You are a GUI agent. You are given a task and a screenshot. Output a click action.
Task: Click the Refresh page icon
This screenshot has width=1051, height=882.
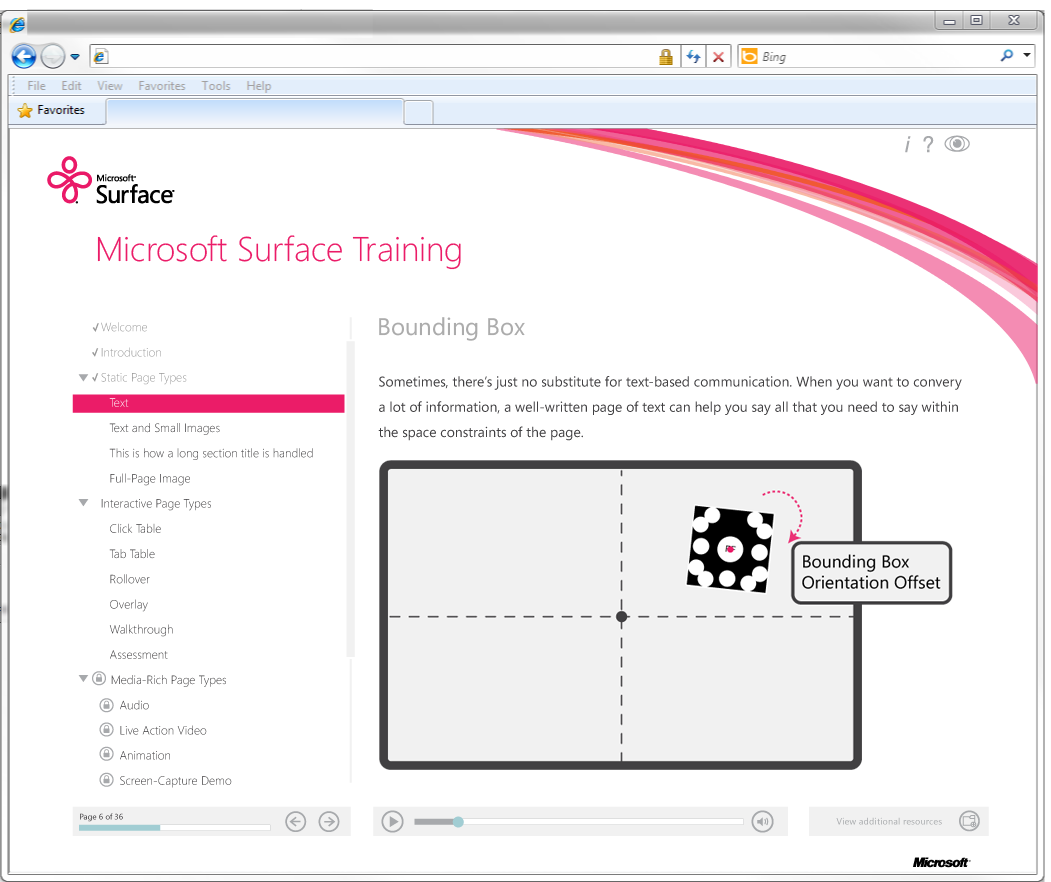pyautogui.click(x=693, y=57)
